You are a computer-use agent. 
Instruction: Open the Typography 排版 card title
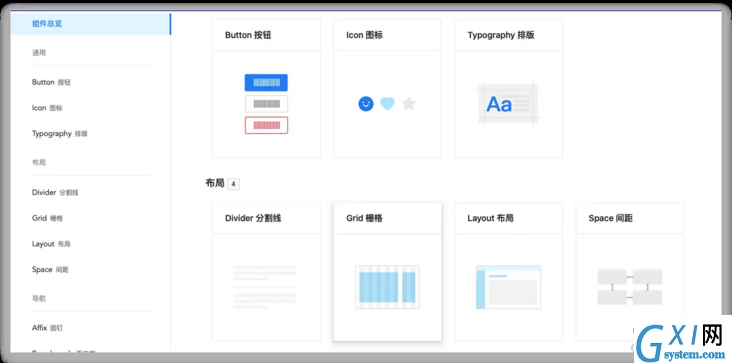[501, 35]
